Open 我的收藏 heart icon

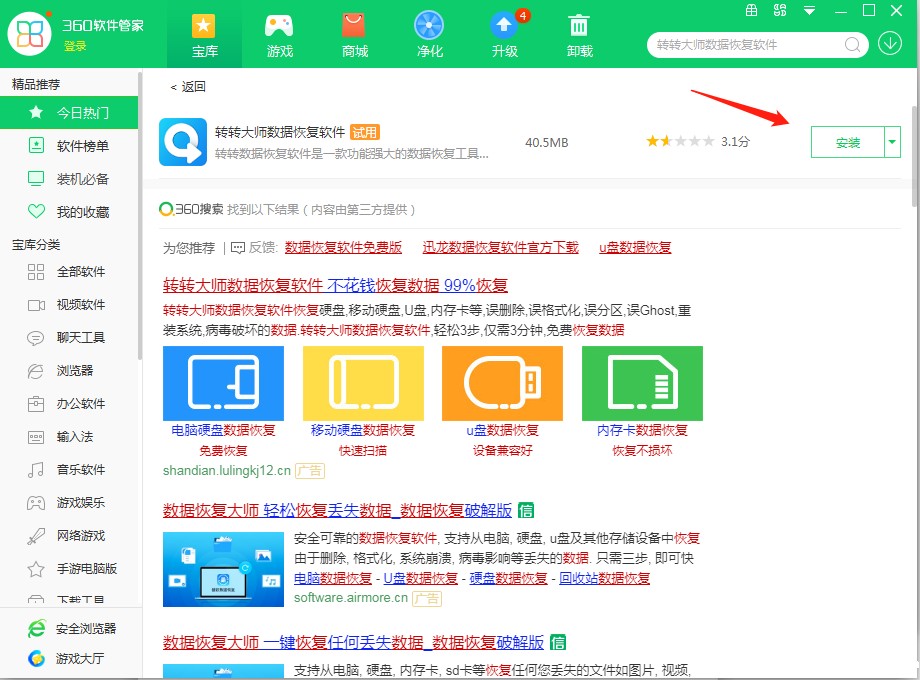(35, 211)
